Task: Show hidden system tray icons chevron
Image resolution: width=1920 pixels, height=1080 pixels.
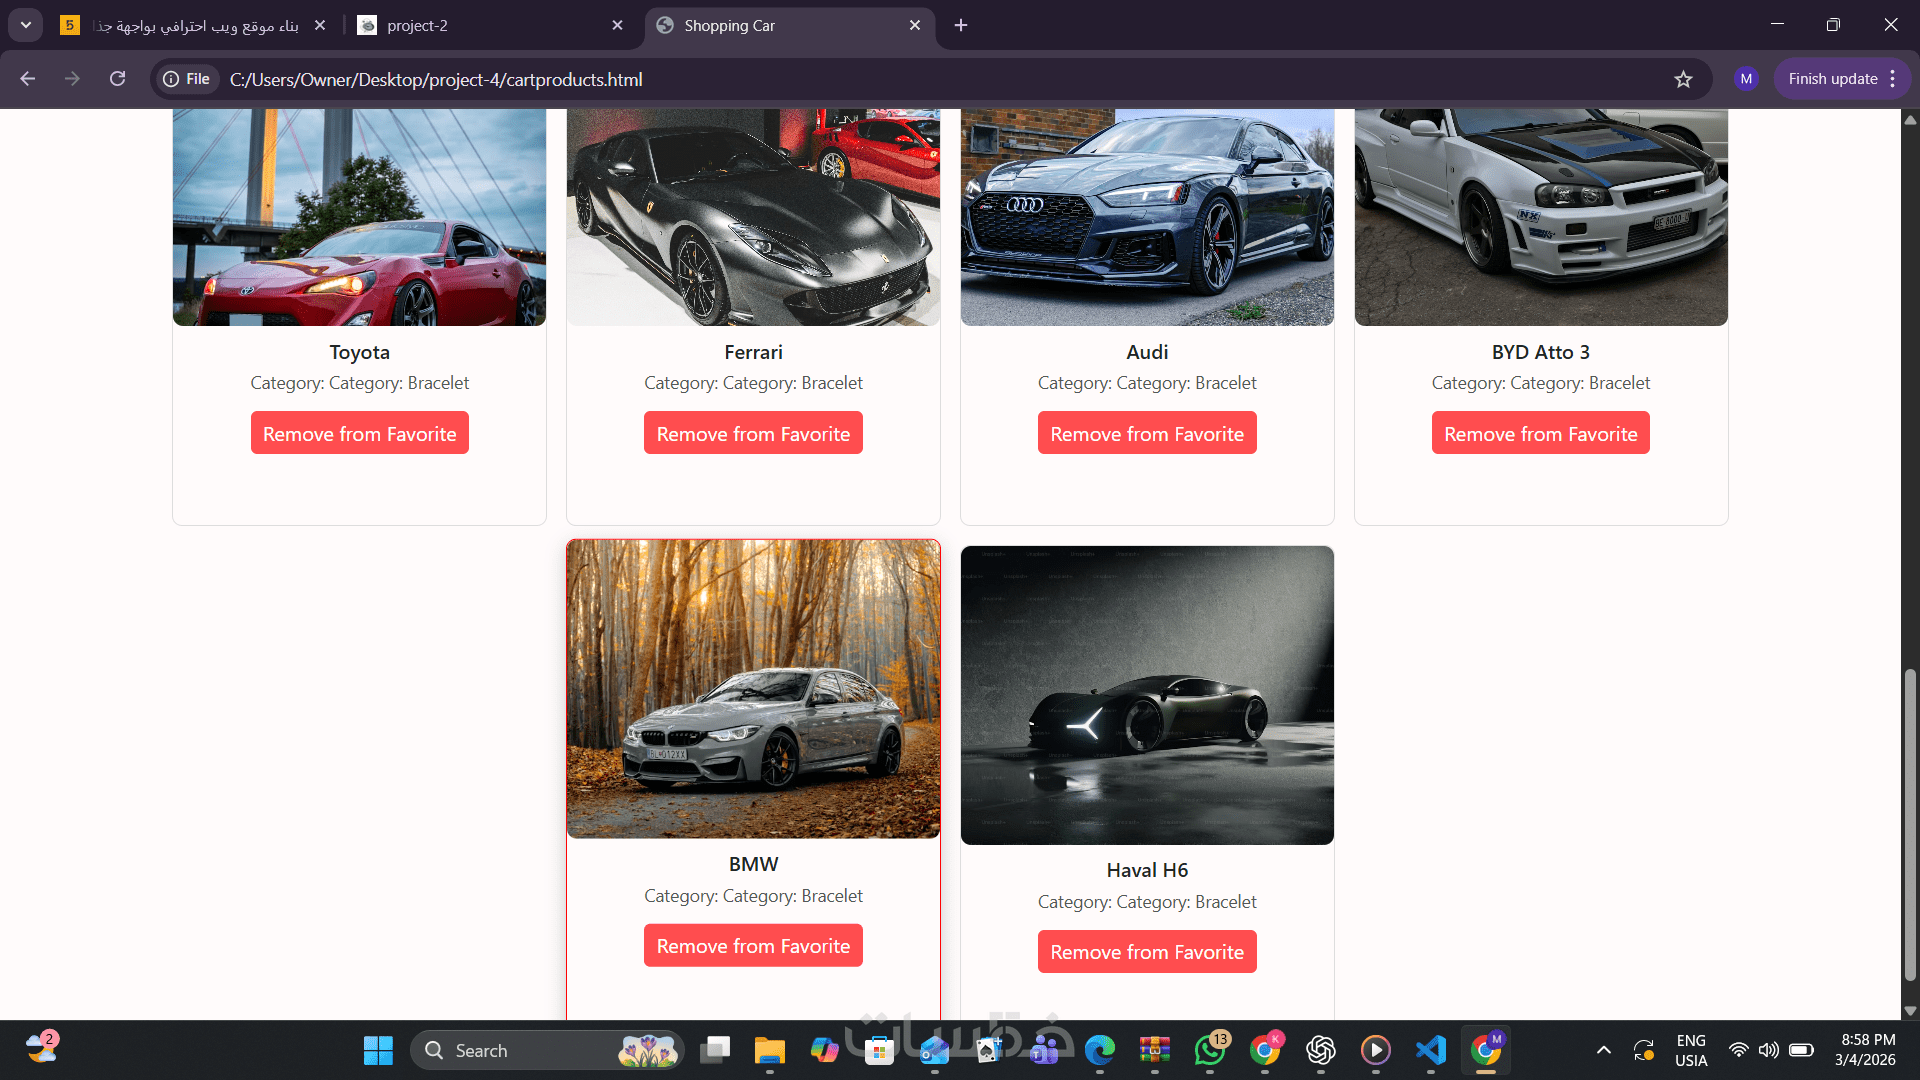Action: [x=1603, y=1050]
